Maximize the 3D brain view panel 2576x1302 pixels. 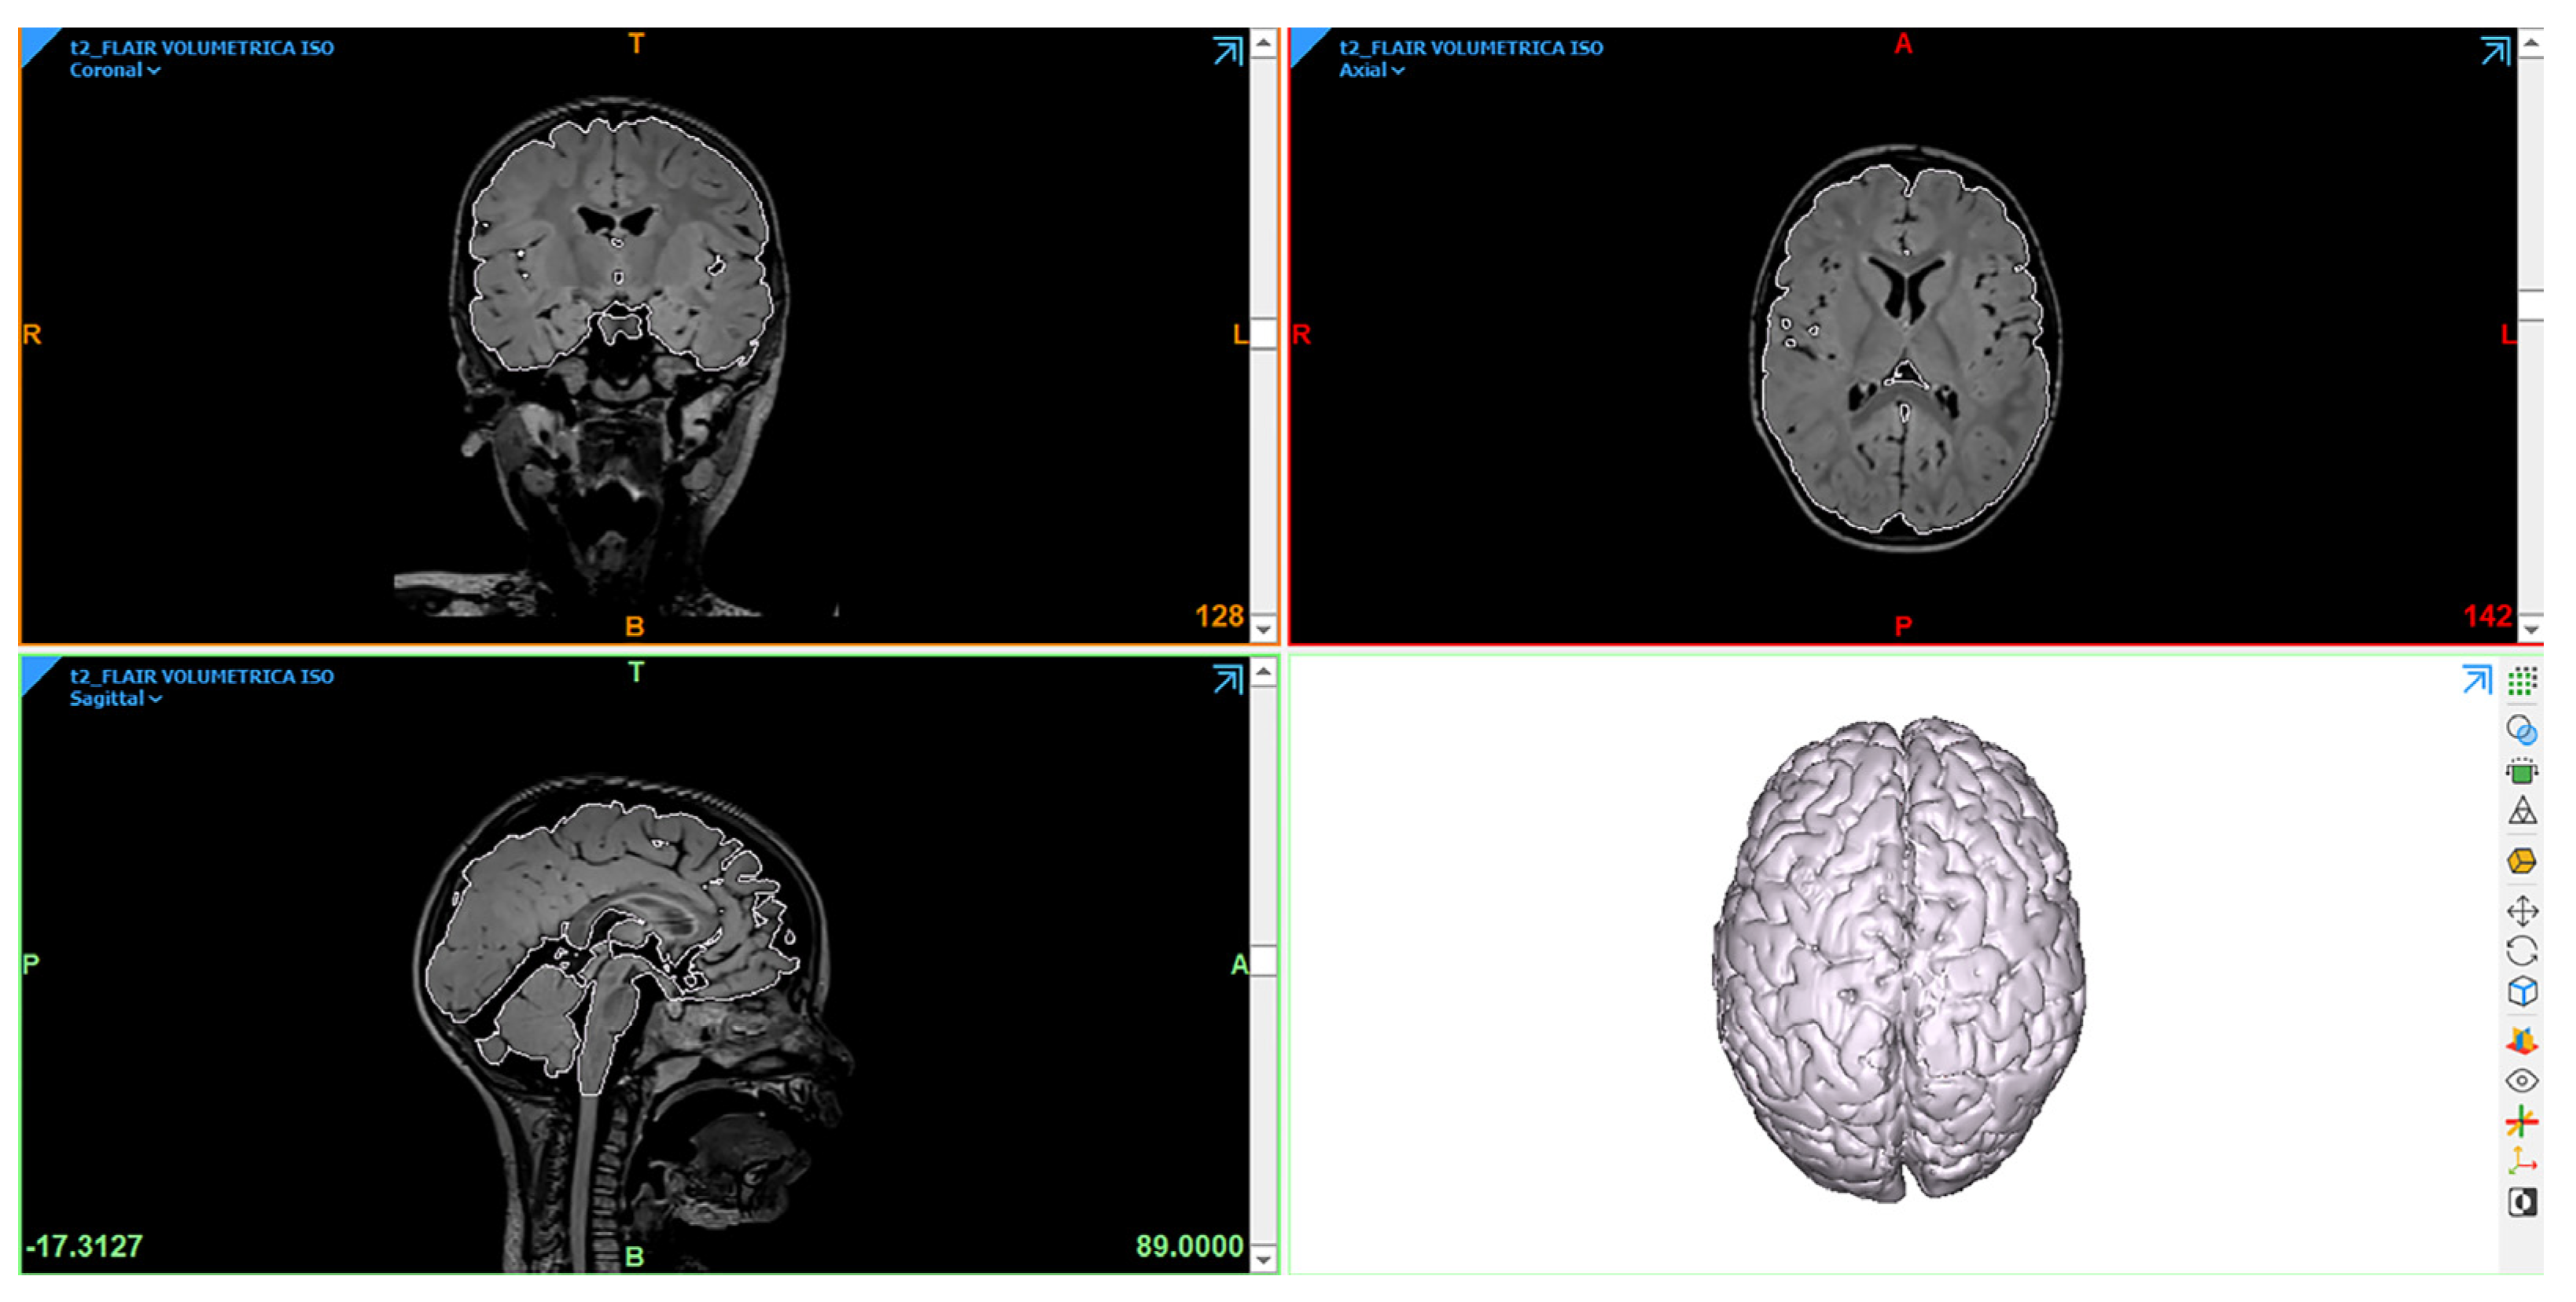[x=2476, y=680]
